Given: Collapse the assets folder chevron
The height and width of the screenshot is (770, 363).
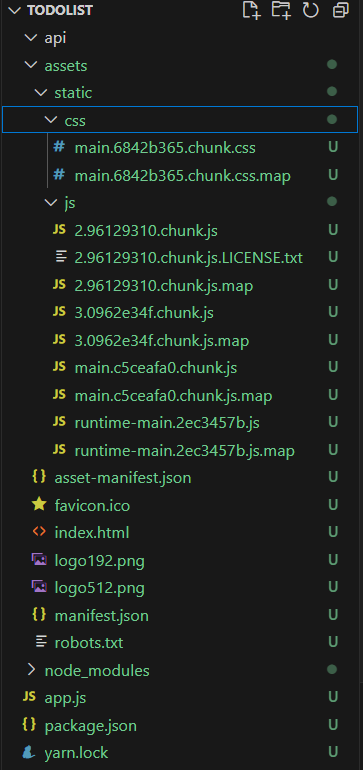Looking at the screenshot, I should click(31, 65).
